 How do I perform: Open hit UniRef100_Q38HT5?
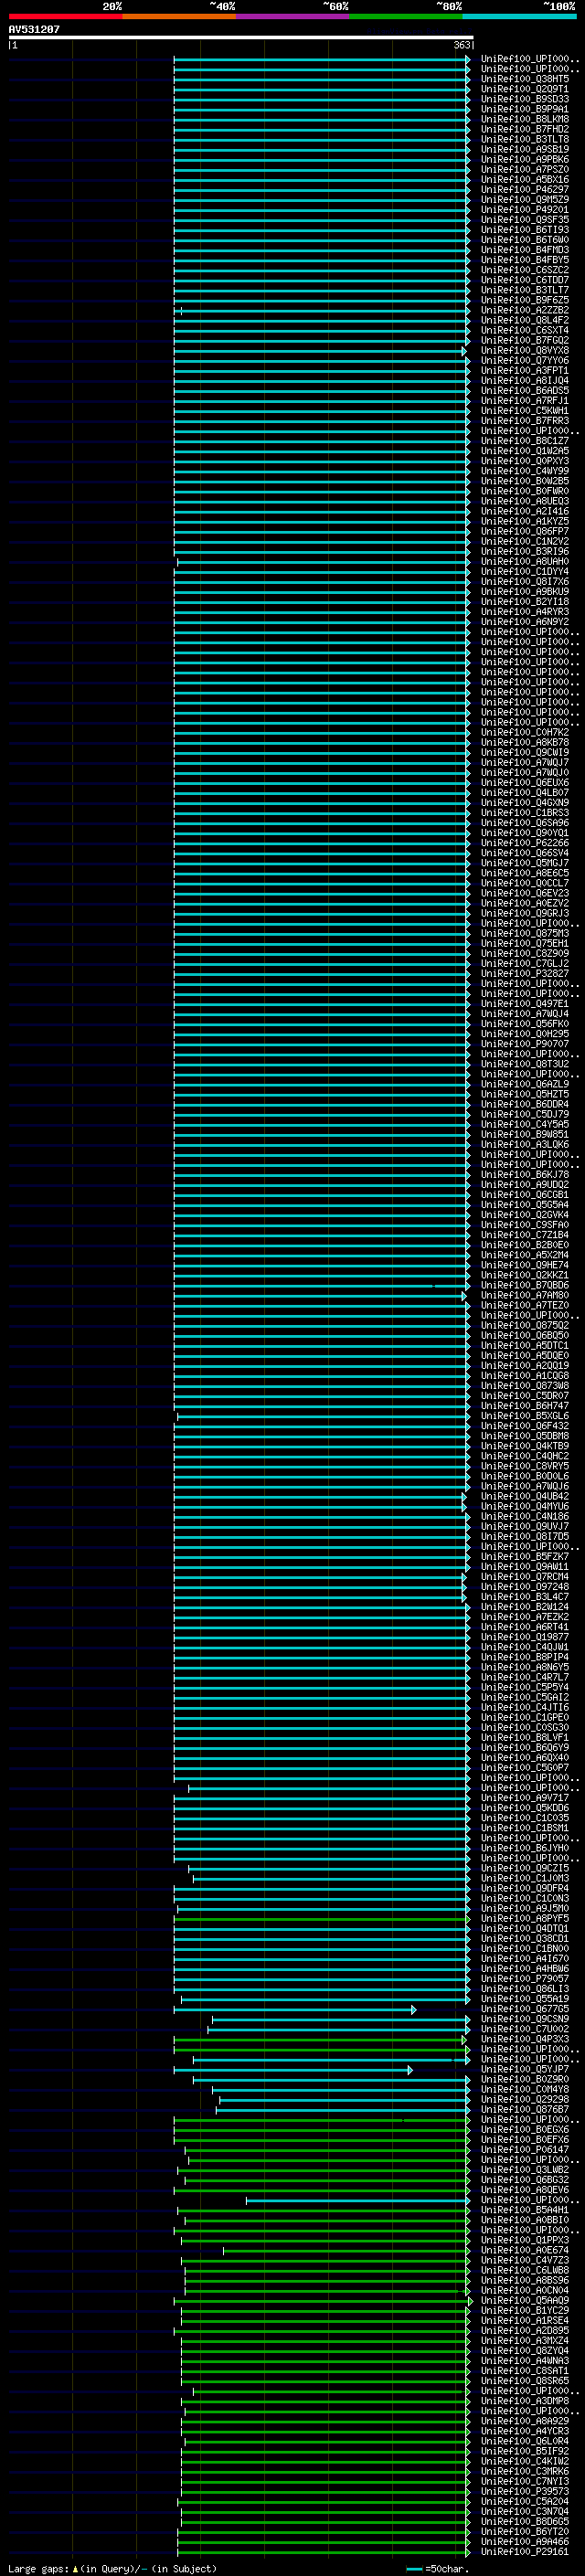pos(525,79)
